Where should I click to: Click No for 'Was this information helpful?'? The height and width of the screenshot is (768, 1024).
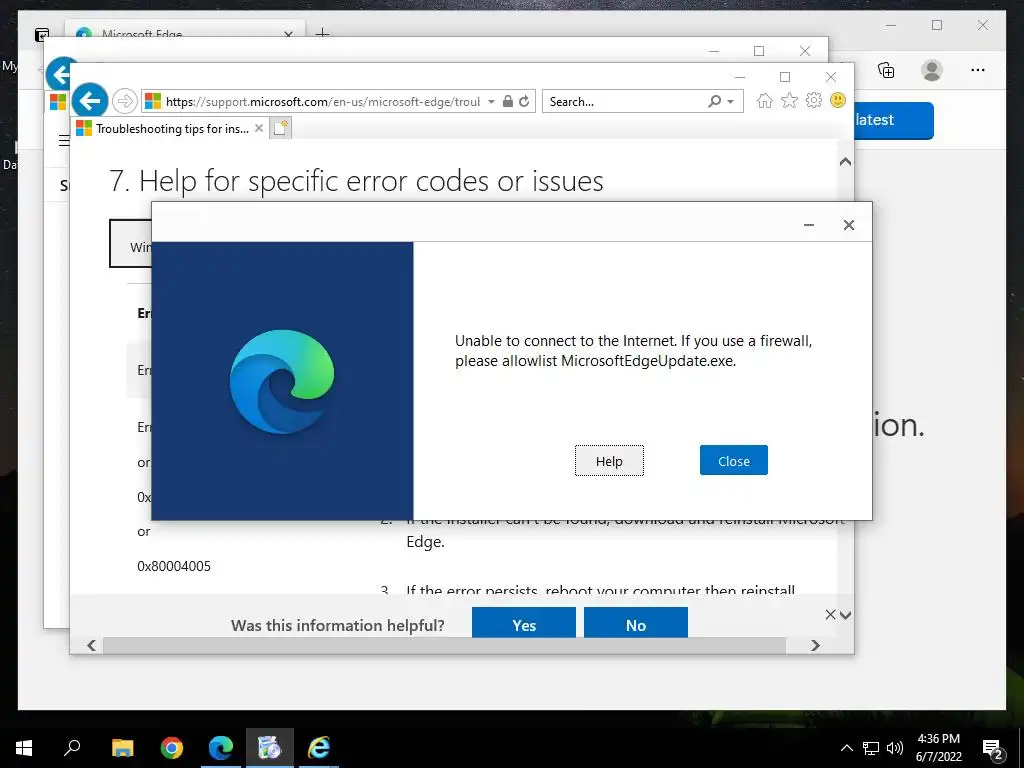tap(635, 623)
